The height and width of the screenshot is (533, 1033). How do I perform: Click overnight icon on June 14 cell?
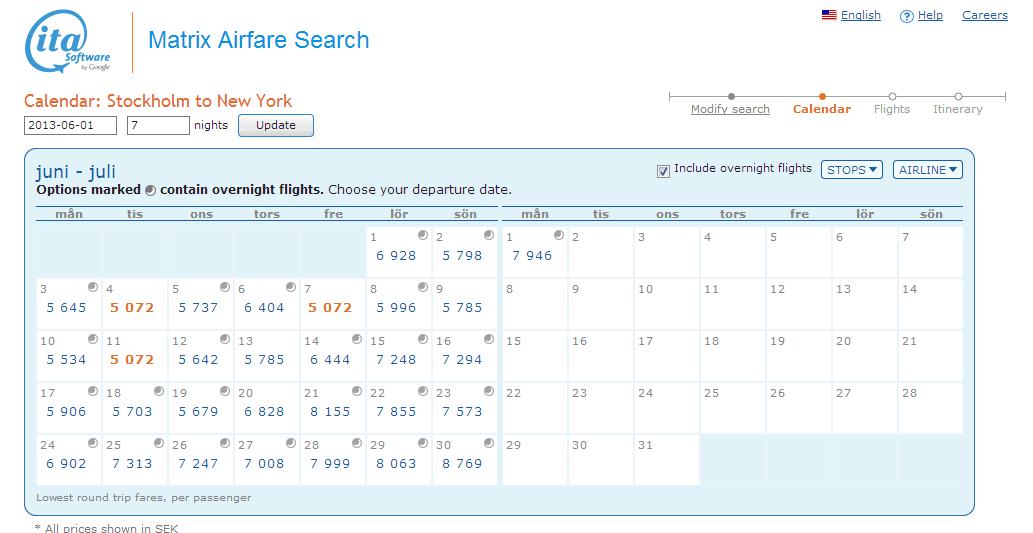(357, 339)
